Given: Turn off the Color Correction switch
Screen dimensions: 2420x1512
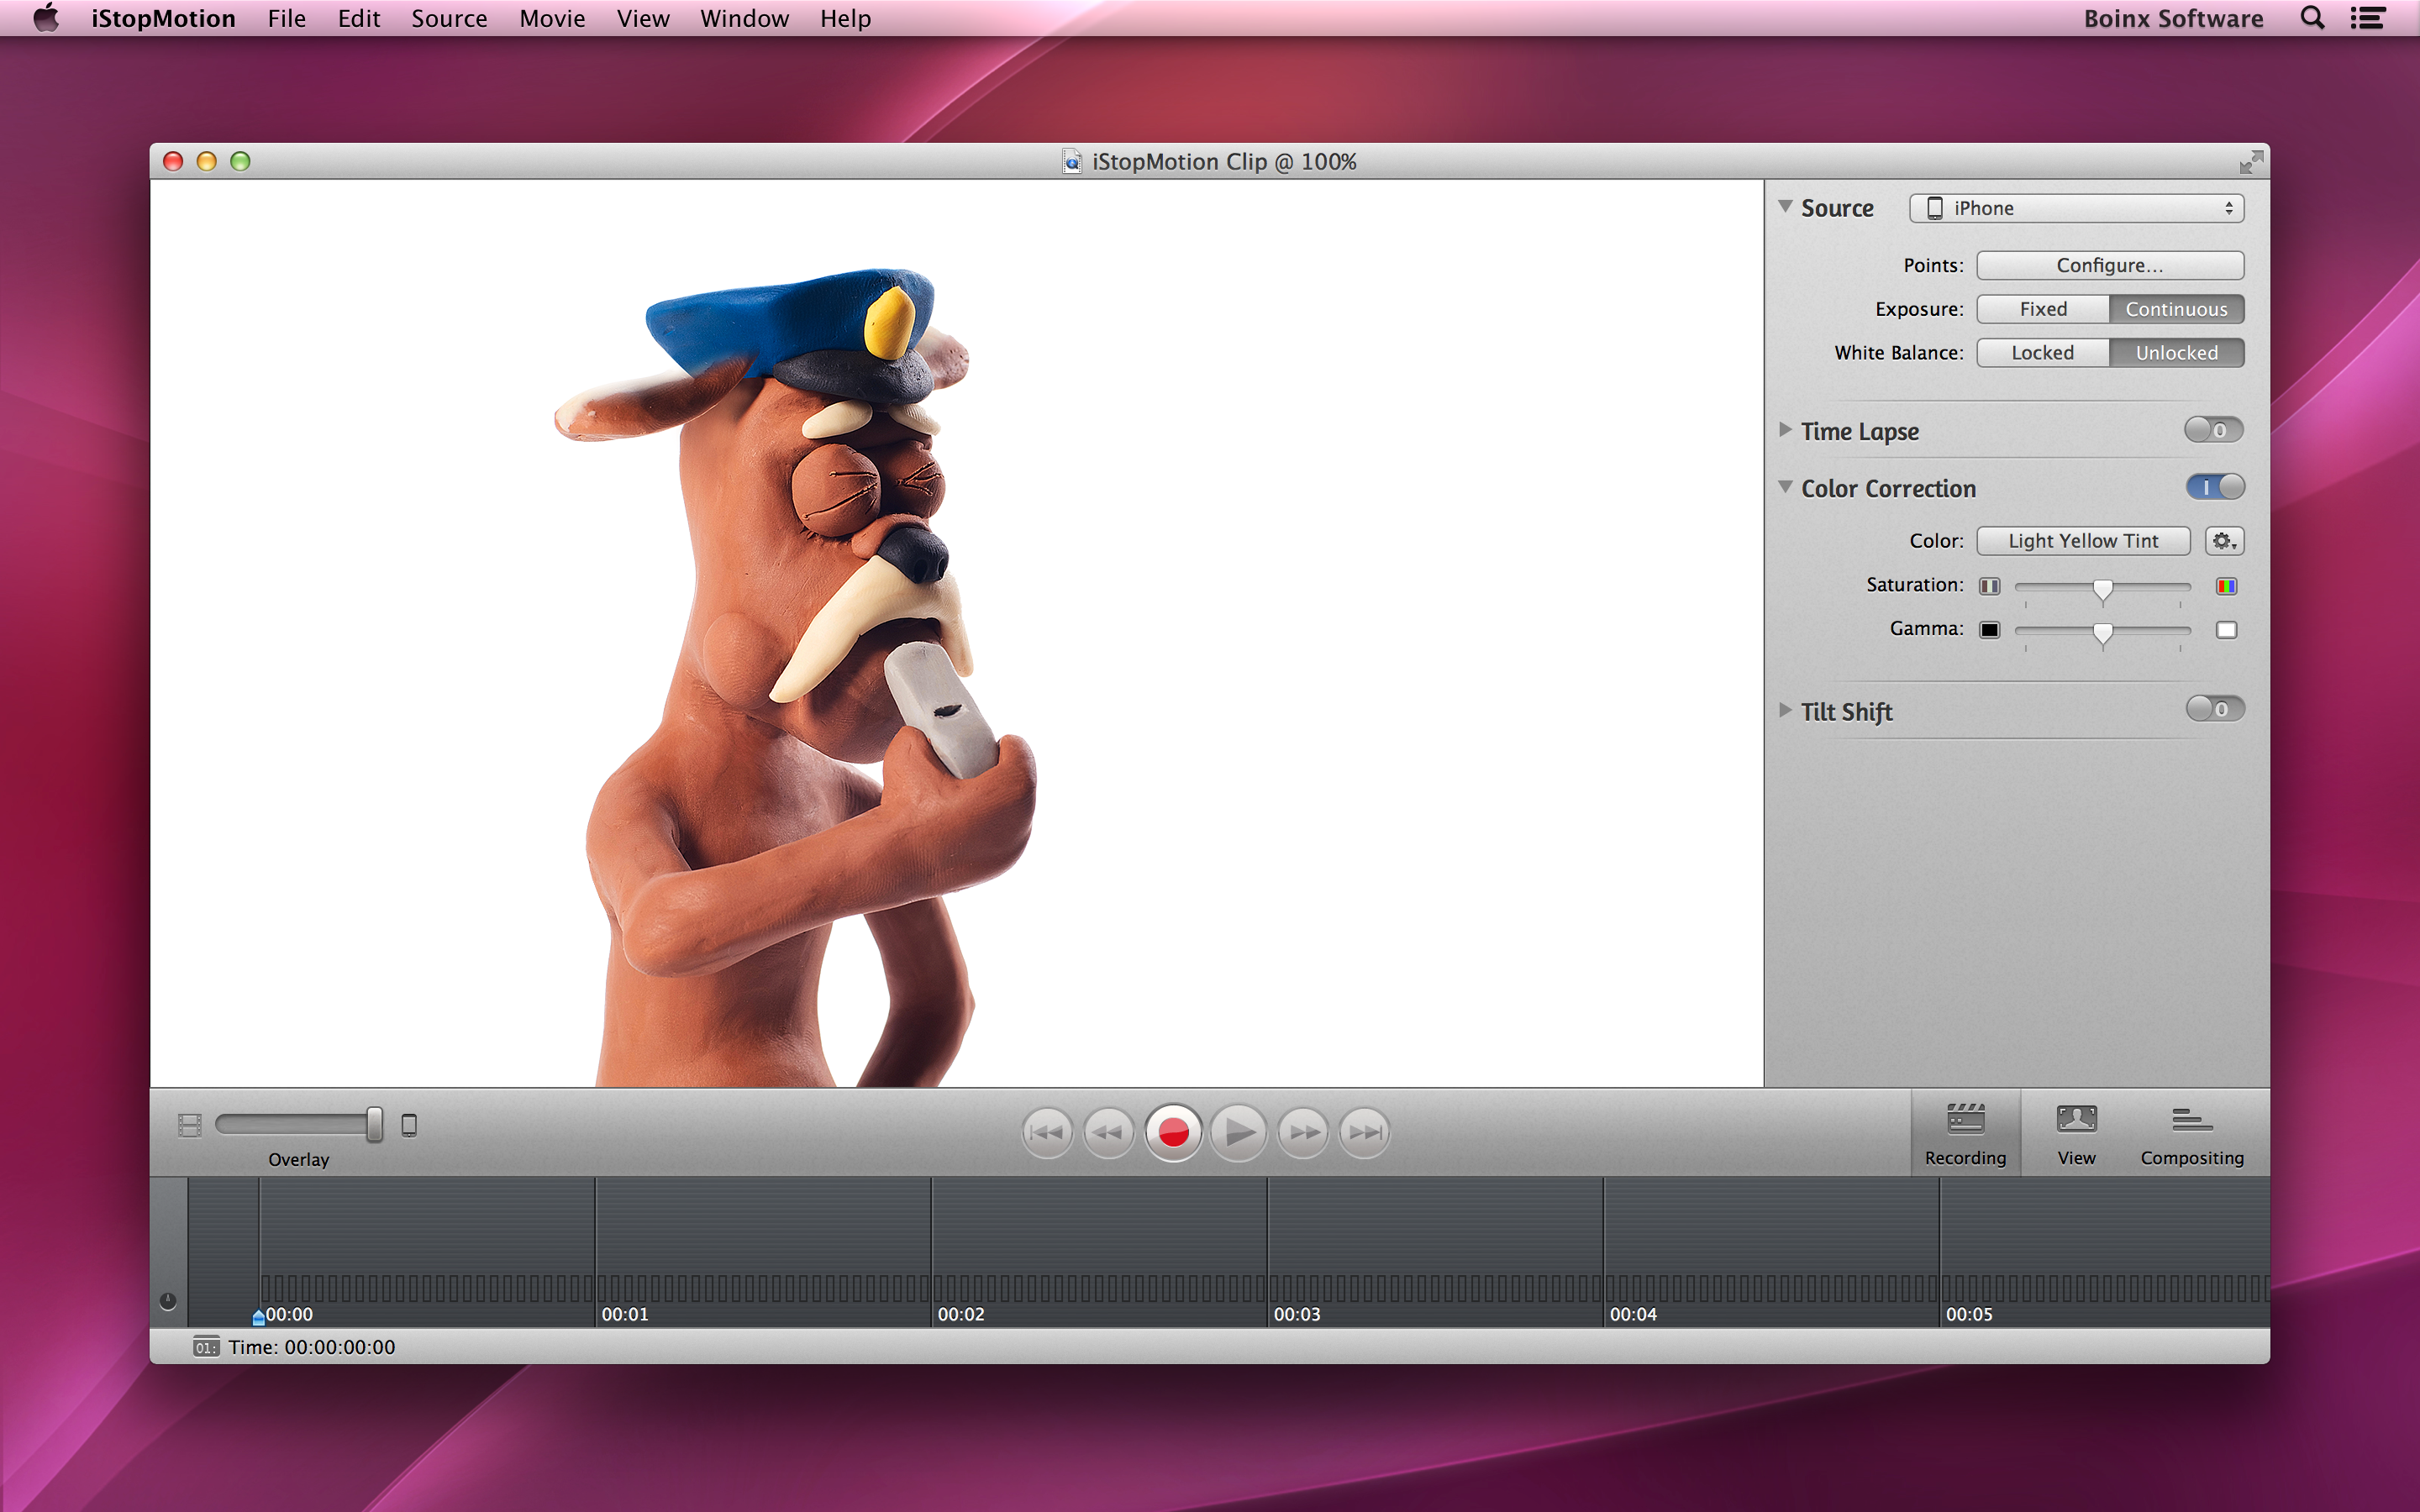Looking at the screenshot, I should (2215, 487).
